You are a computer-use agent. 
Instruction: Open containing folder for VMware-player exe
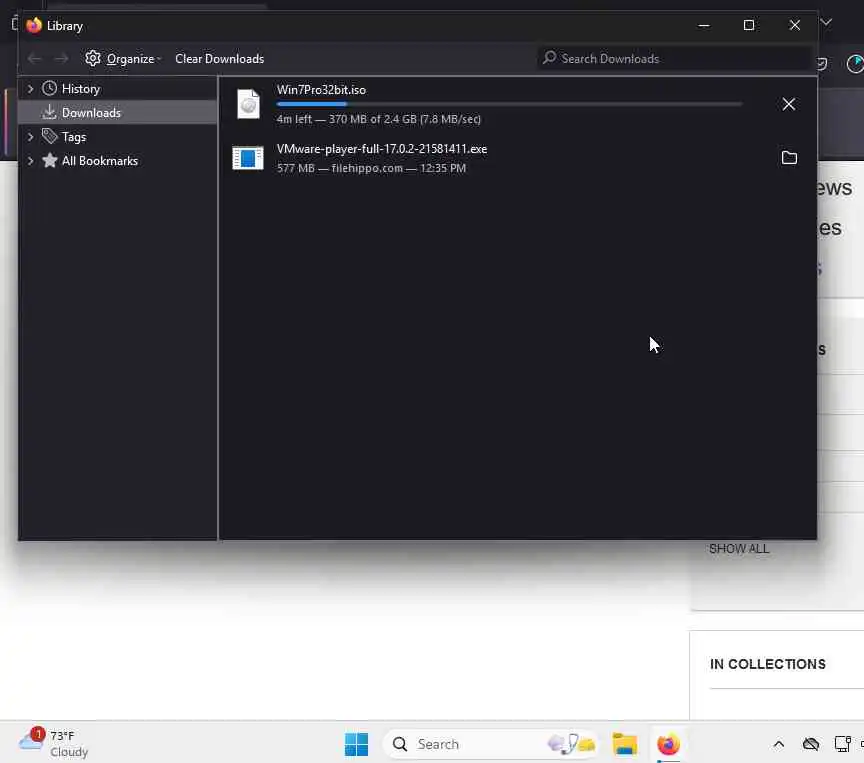tap(789, 158)
